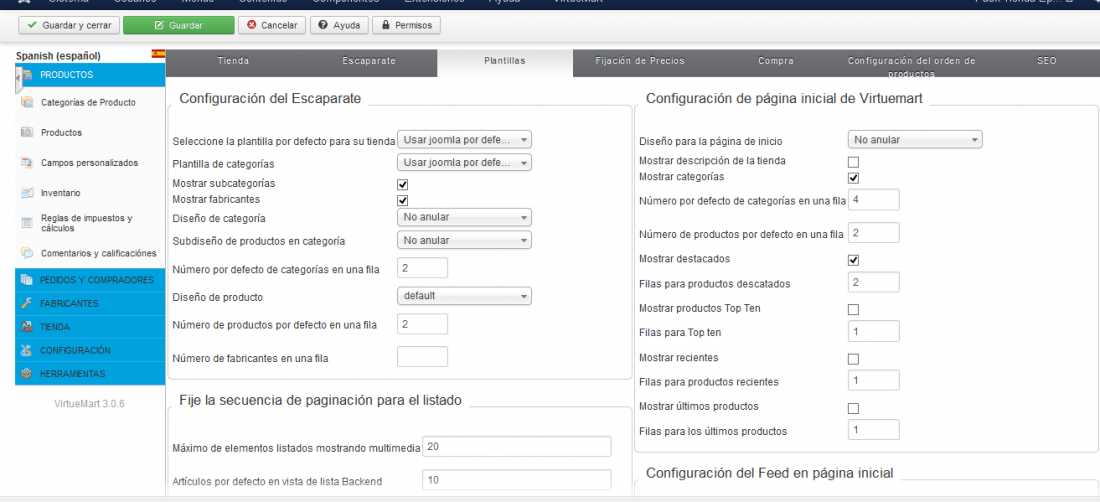The height and width of the screenshot is (502, 1100).
Task: Open the Productos sidebar link
Action: click(61, 132)
